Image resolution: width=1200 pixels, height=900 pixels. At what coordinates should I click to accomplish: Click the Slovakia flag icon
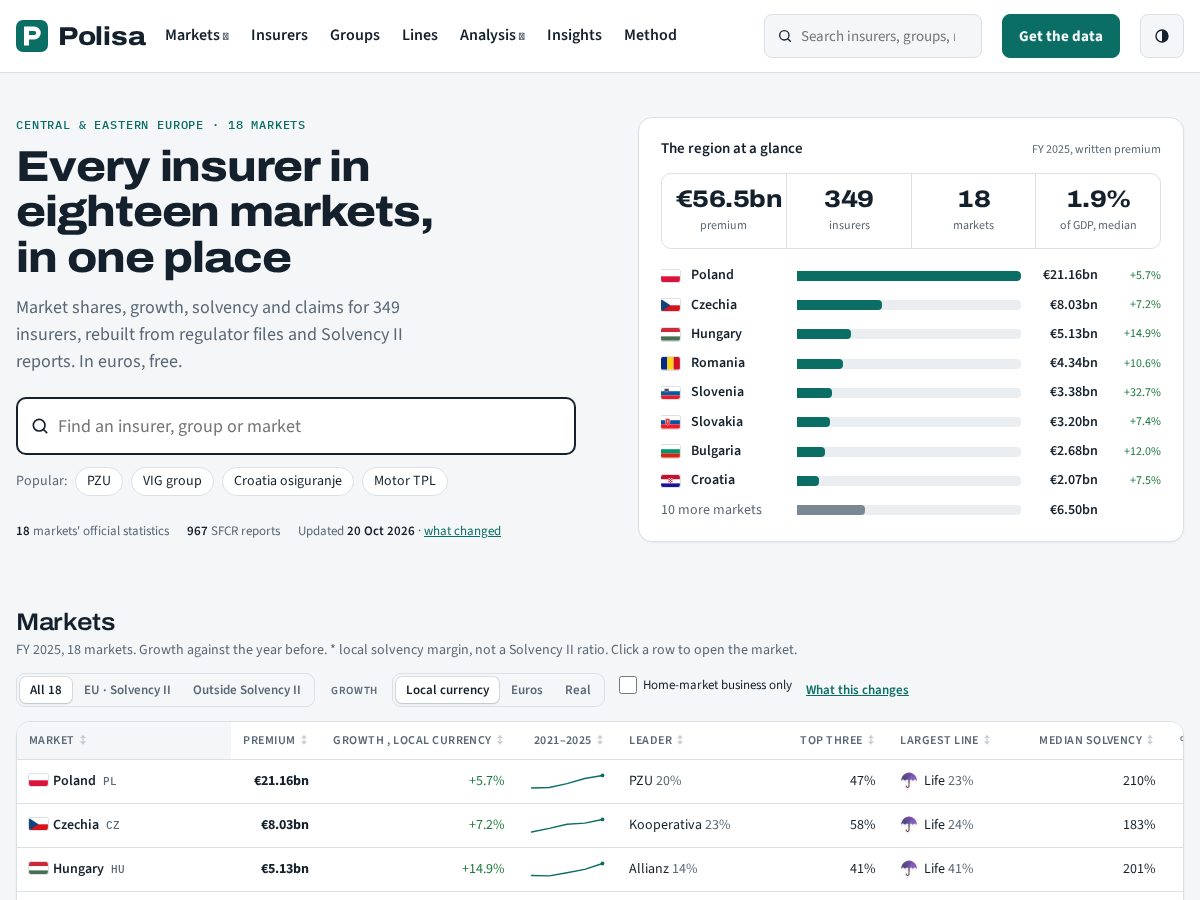pos(670,422)
